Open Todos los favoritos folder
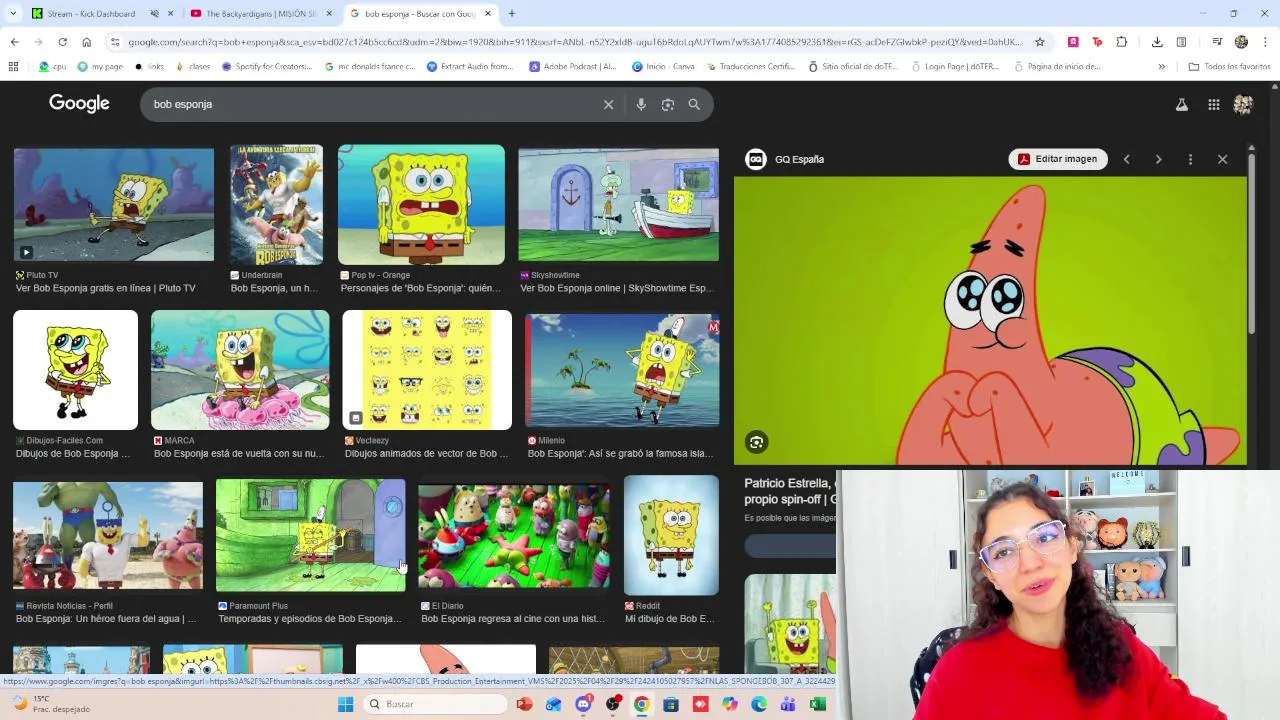This screenshot has height=720, width=1280. click(1229, 67)
